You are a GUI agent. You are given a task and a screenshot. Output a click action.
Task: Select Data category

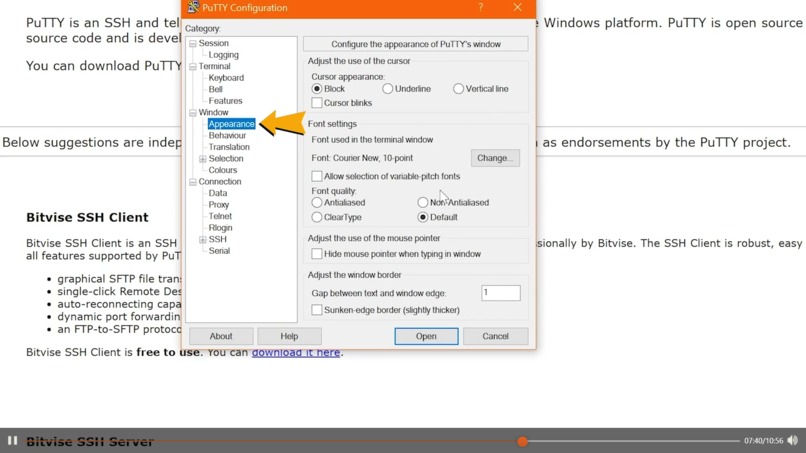click(217, 193)
